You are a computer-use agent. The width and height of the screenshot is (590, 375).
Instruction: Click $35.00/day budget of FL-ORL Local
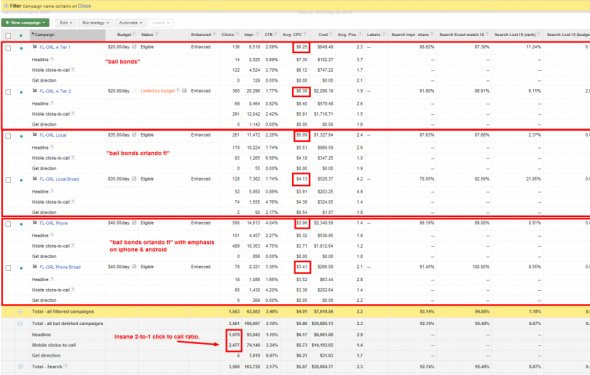[x=119, y=135]
